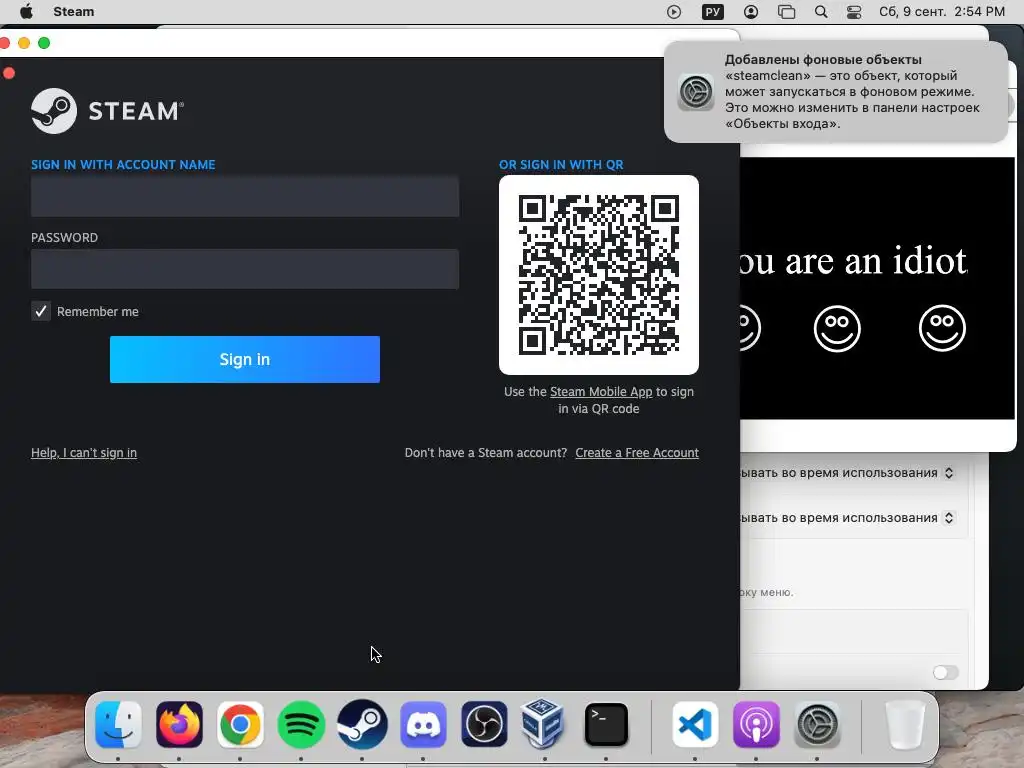Image resolution: width=1024 pixels, height=768 pixels.
Task: Open System Settings from the dock
Action: coord(817,724)
